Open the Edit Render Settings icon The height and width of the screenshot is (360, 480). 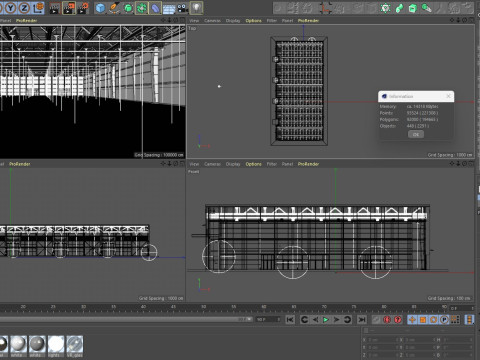point(83,8)
